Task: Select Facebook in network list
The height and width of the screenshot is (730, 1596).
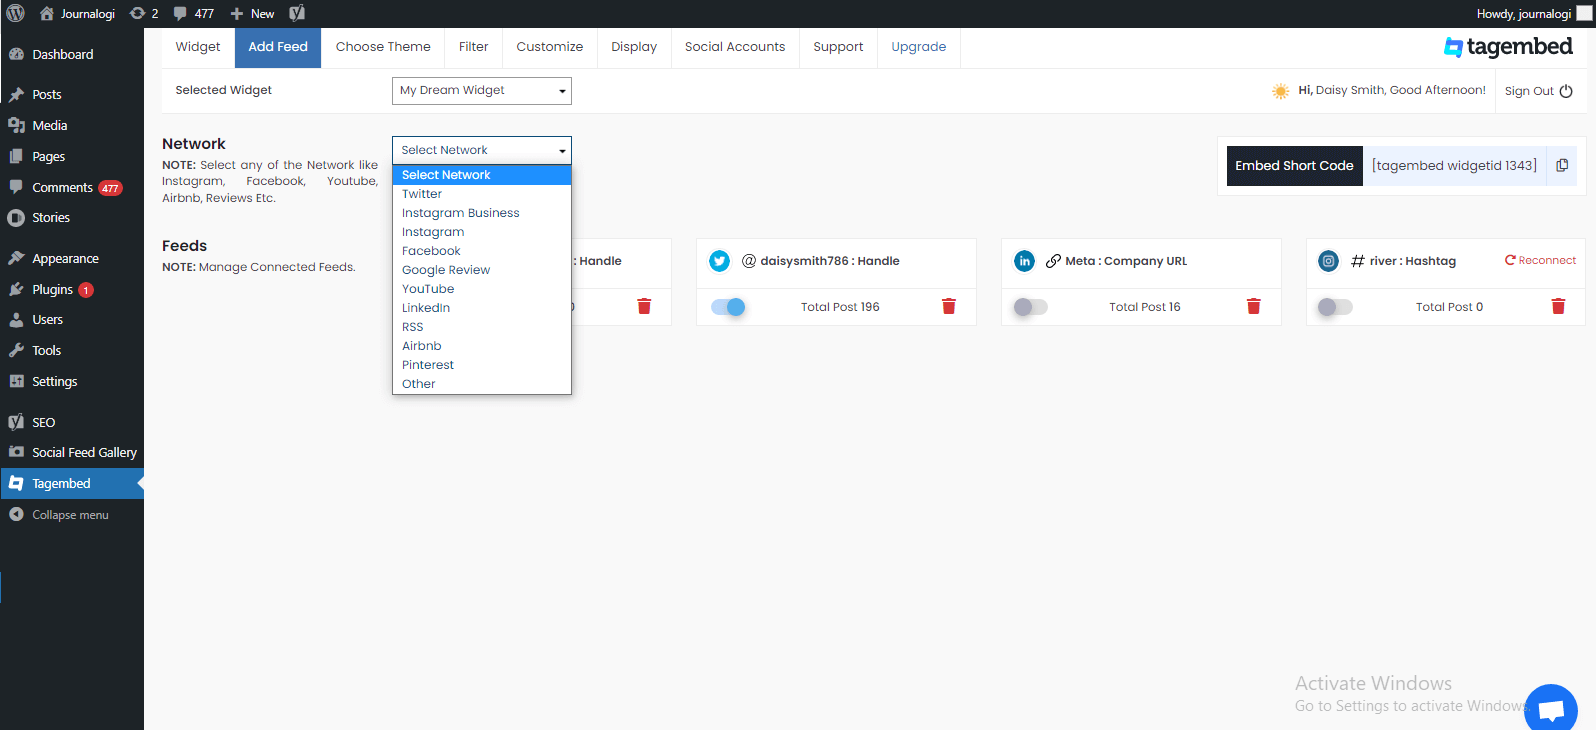Action: 482,251
